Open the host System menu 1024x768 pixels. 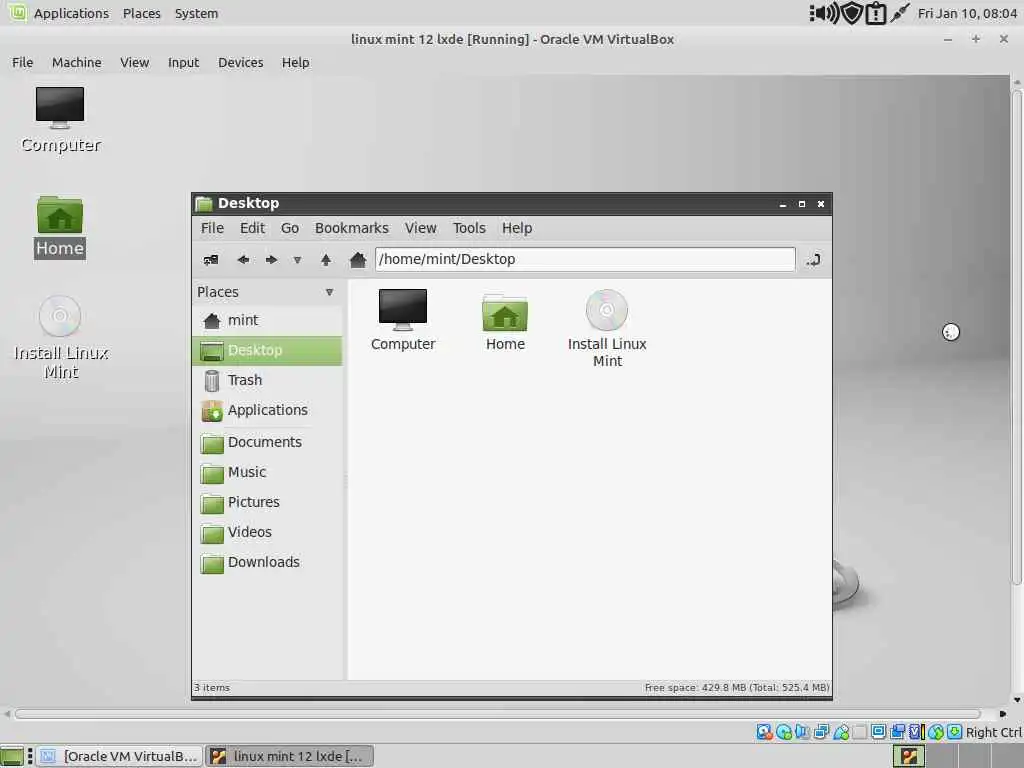[x=196, y=13]
